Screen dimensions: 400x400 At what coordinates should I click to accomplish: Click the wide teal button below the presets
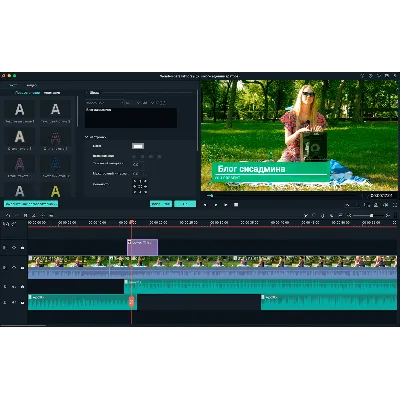(31, 203)
